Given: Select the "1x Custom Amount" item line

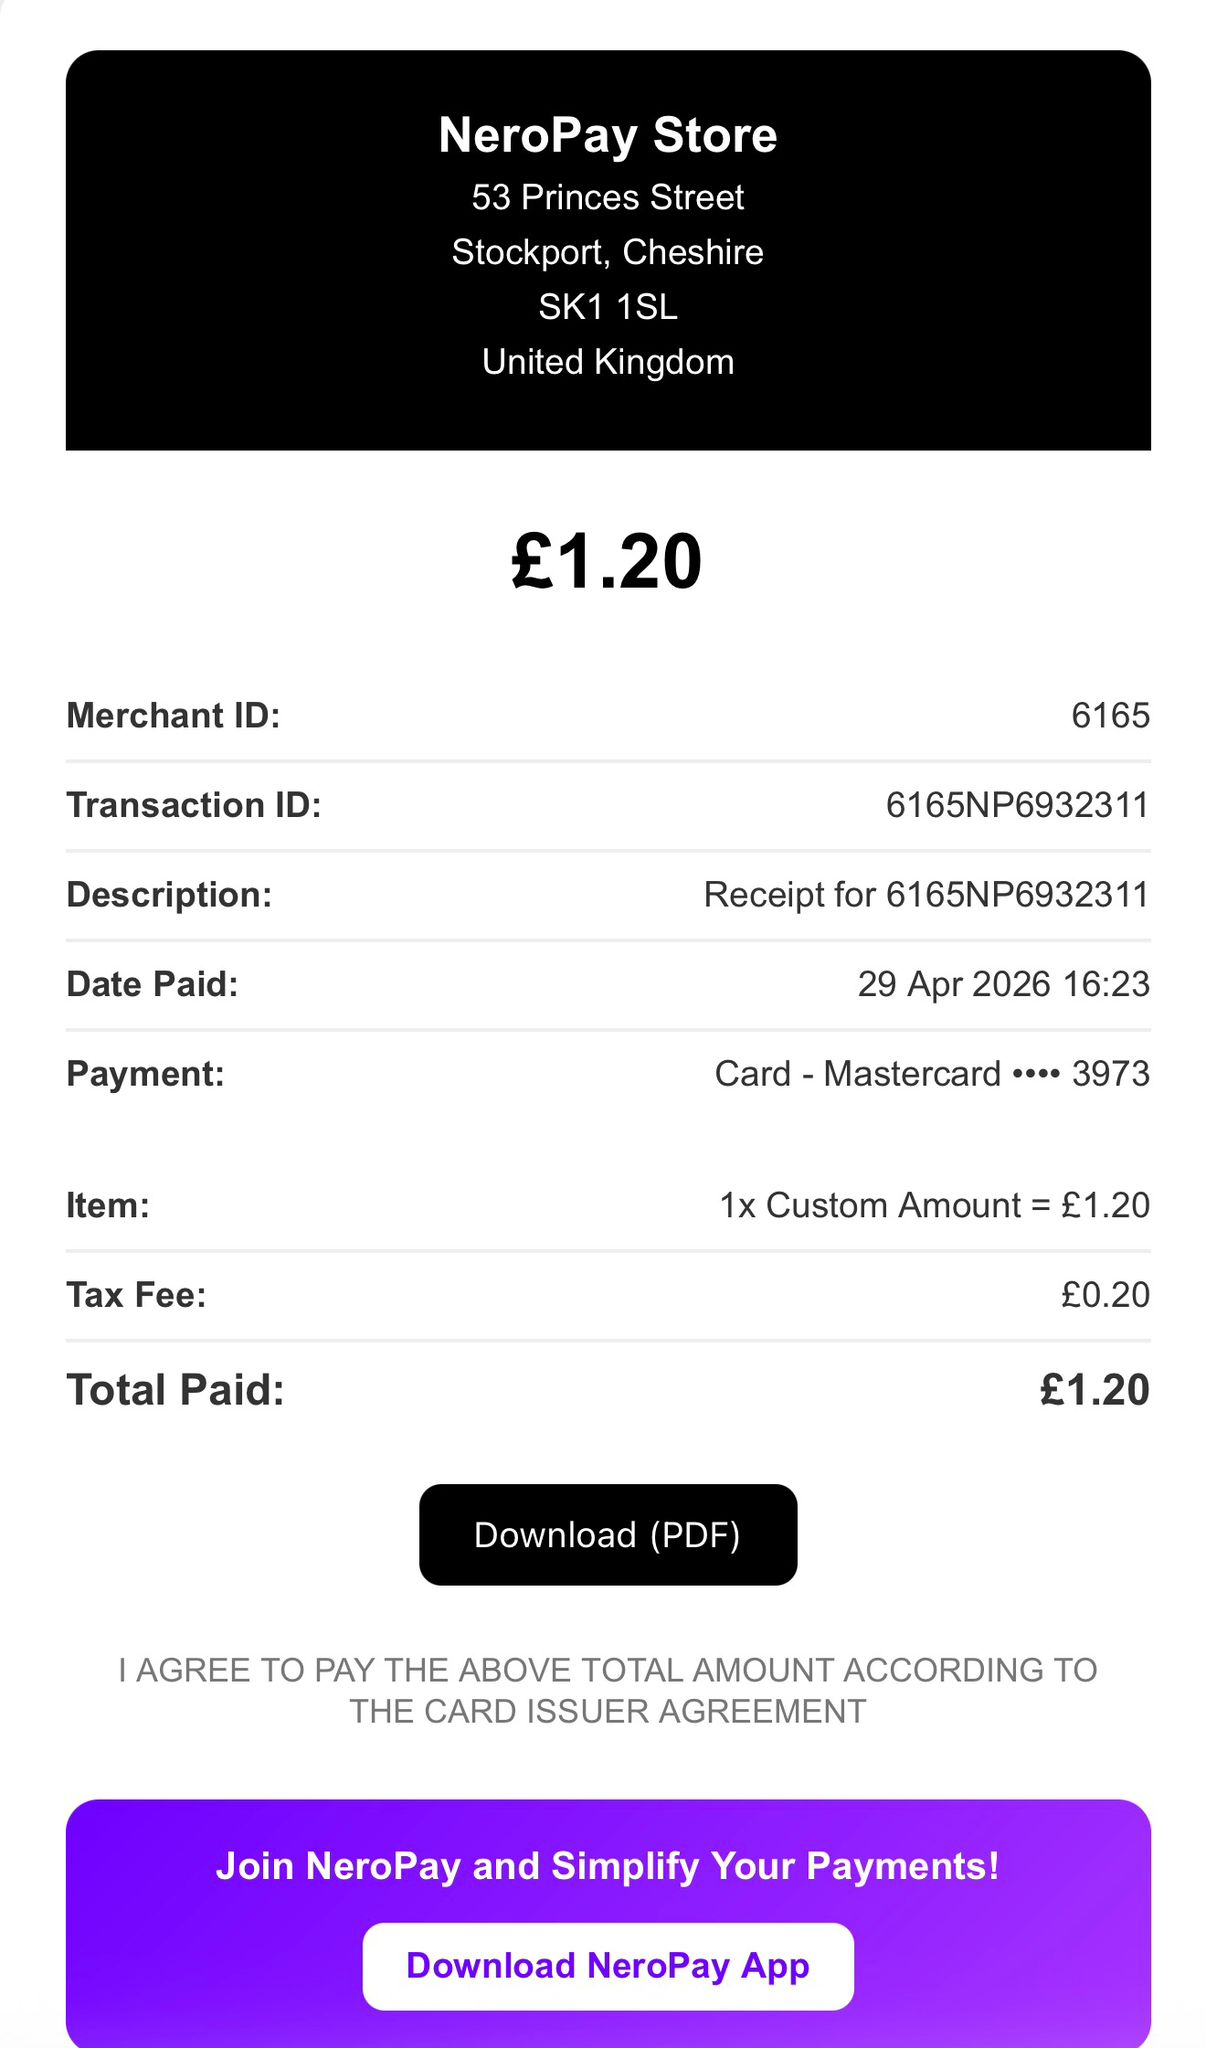Looking at the screenshot, I should tap(934, 1206).
